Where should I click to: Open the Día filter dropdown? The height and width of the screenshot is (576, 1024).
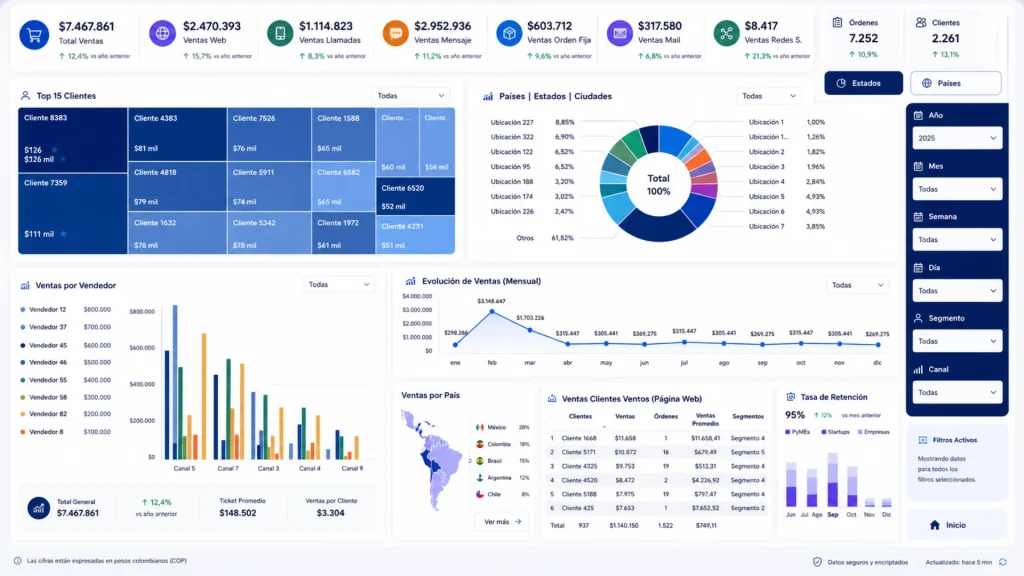point(957,291)
